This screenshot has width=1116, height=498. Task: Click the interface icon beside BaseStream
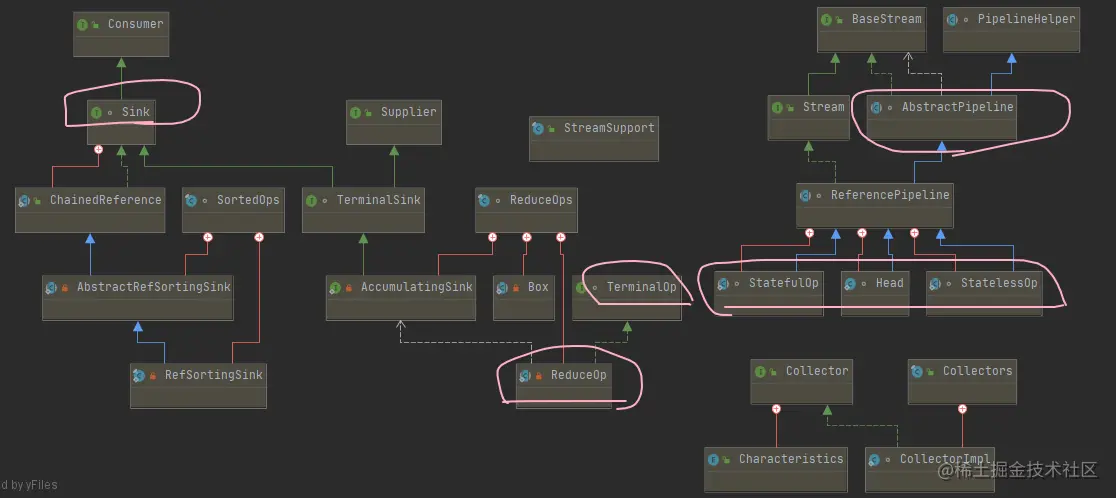tap(826, 20)
